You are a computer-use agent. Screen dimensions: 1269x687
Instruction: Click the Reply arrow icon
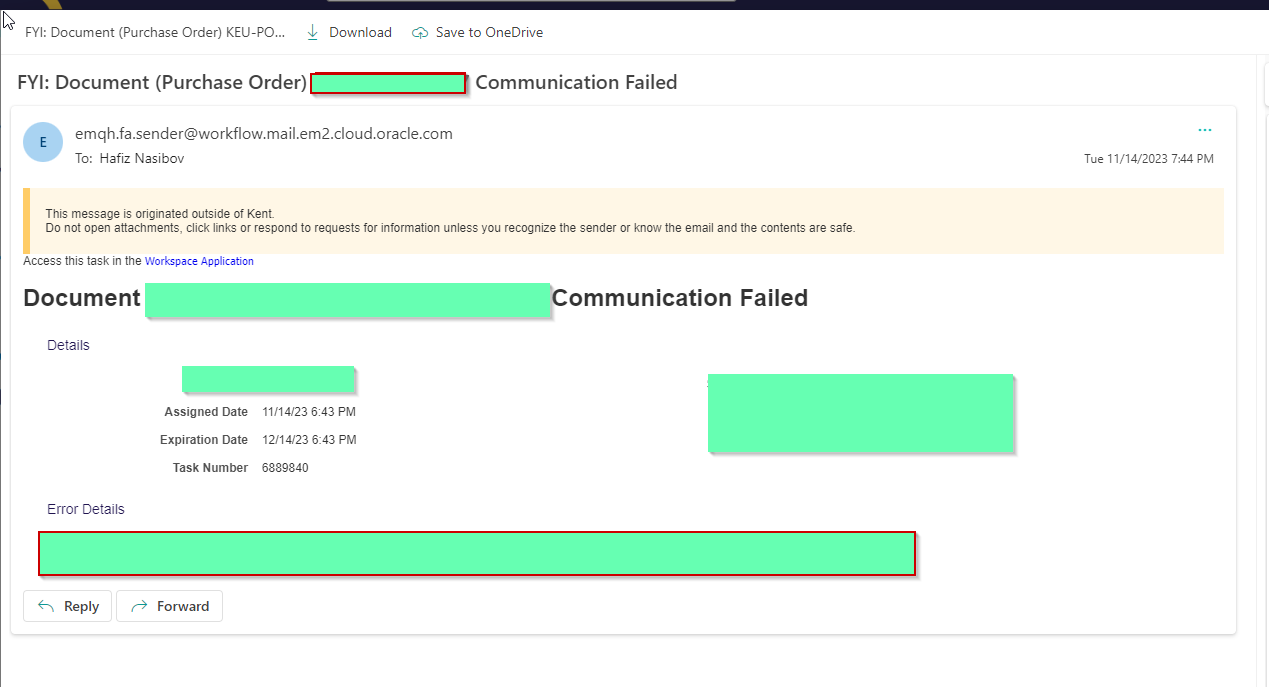(47, 606)
